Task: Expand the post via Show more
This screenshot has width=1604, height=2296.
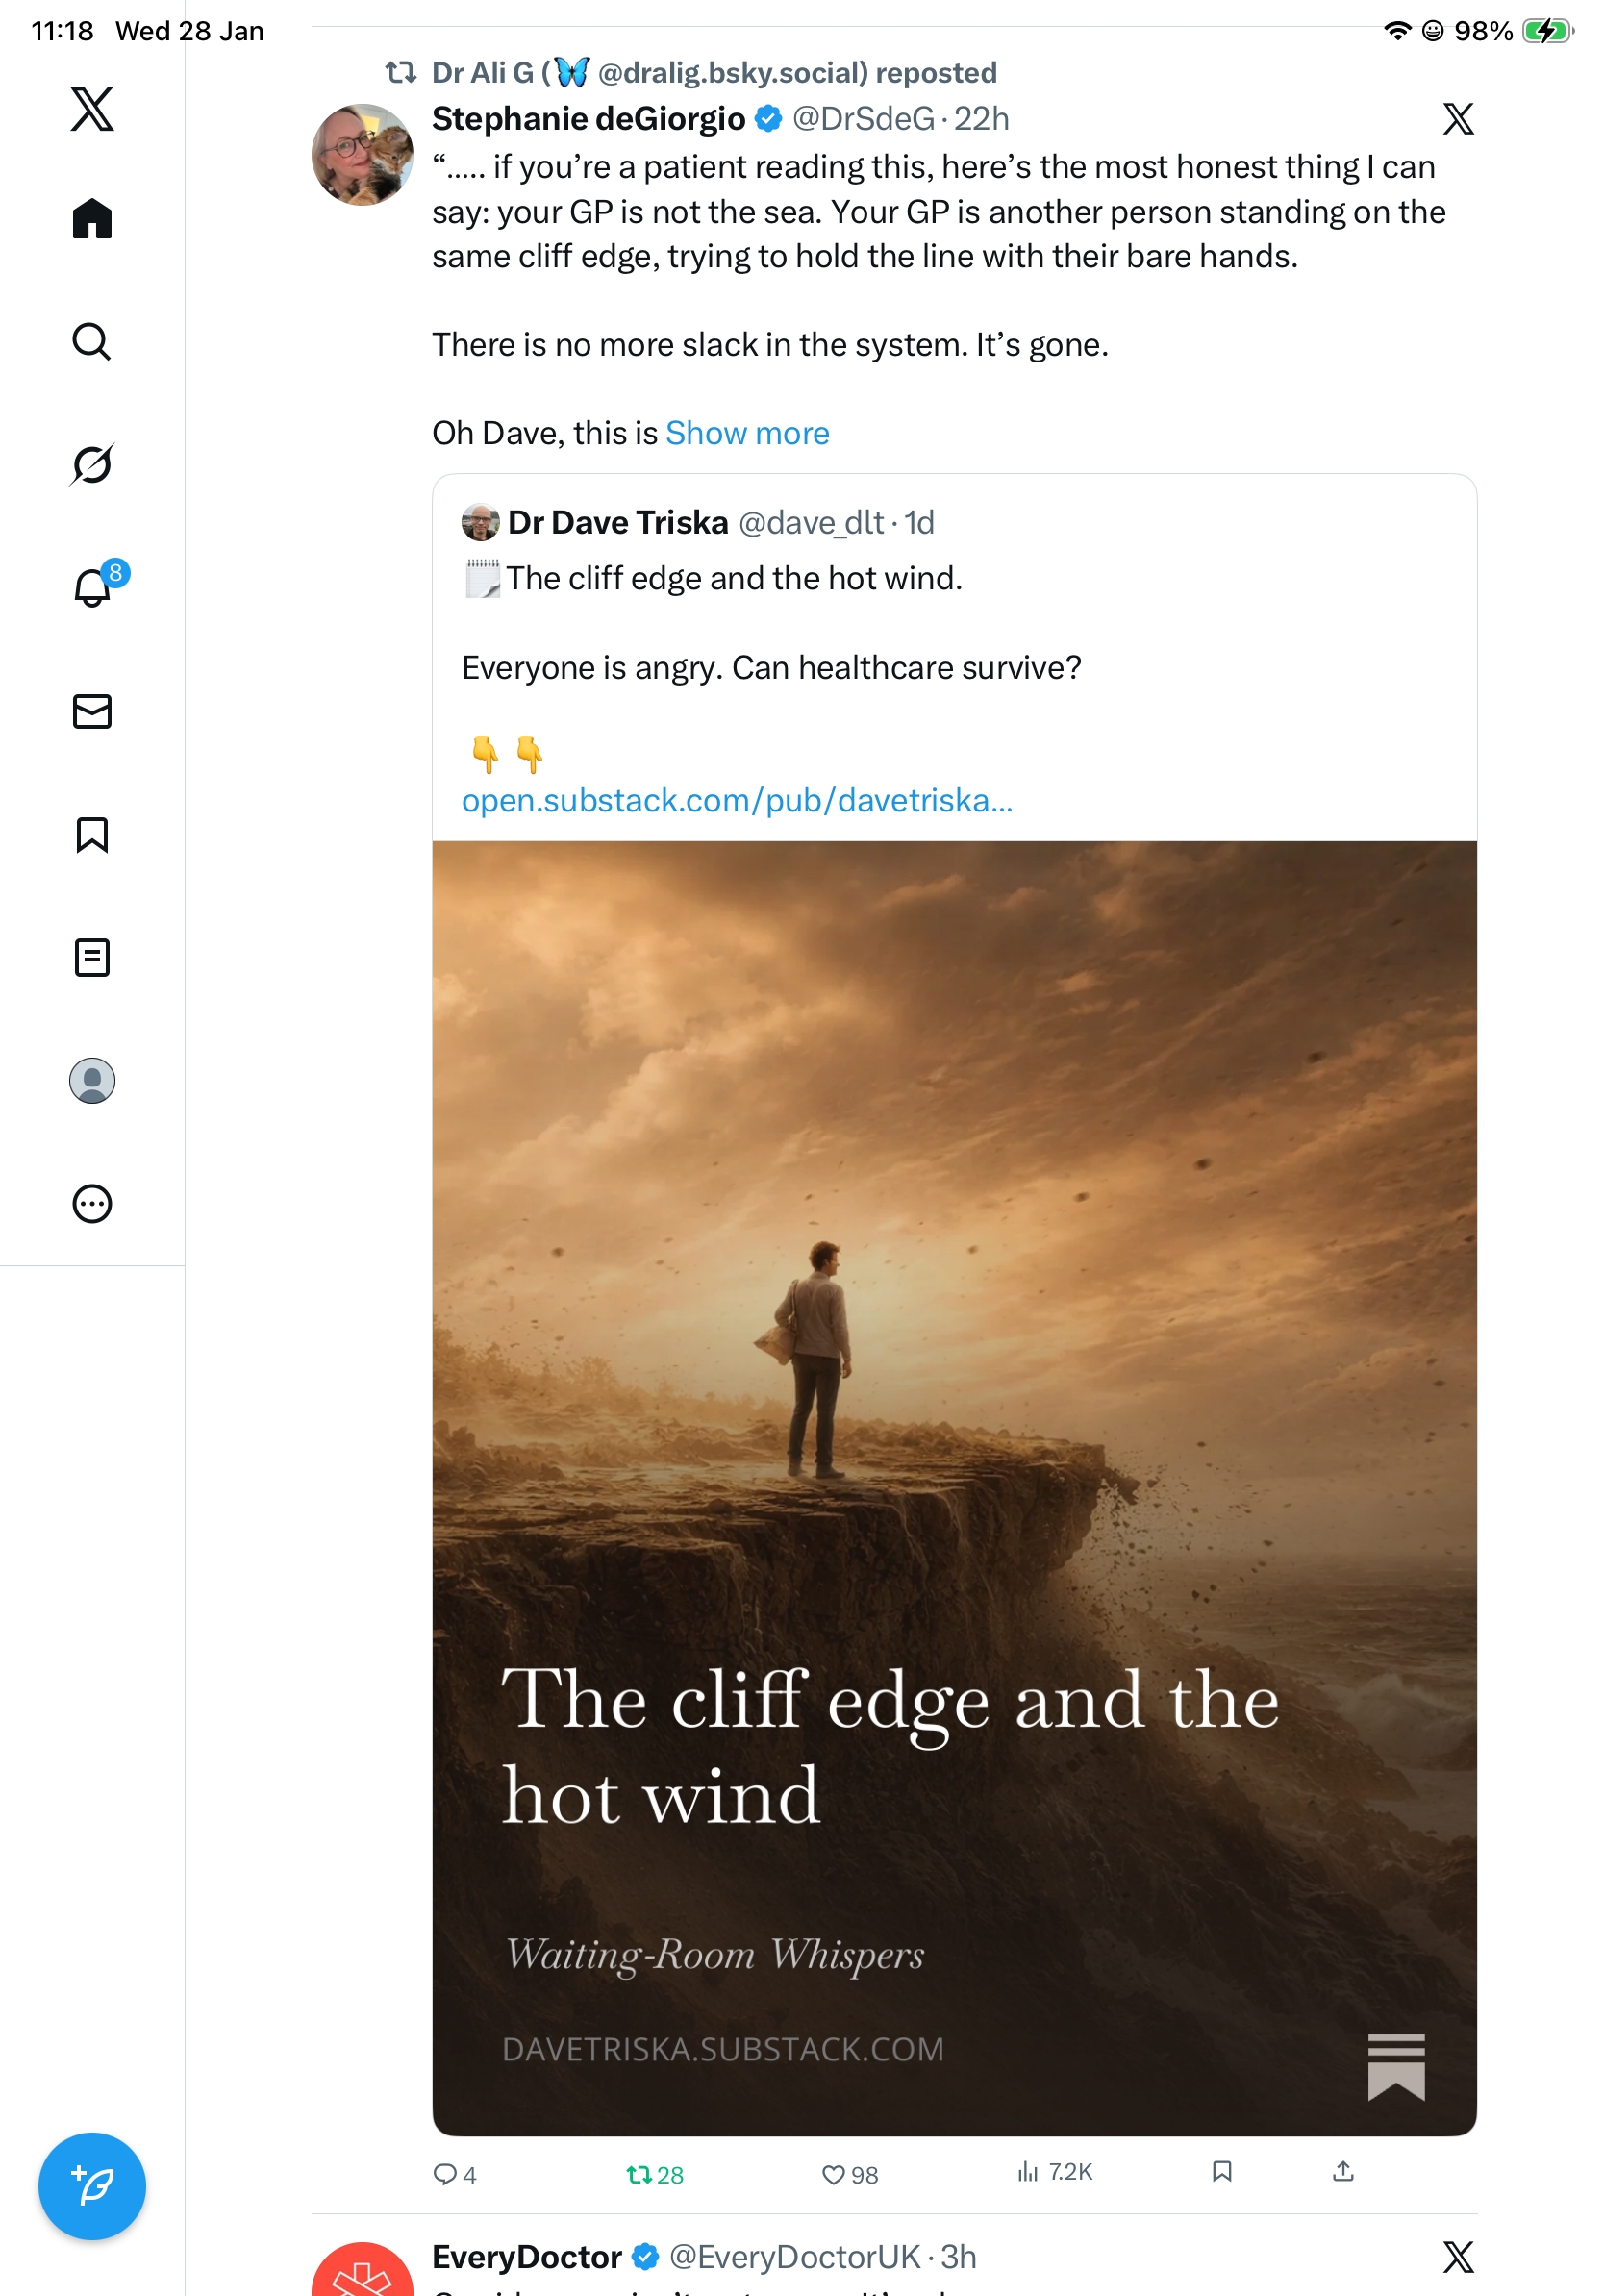Action: click(747, 433)
